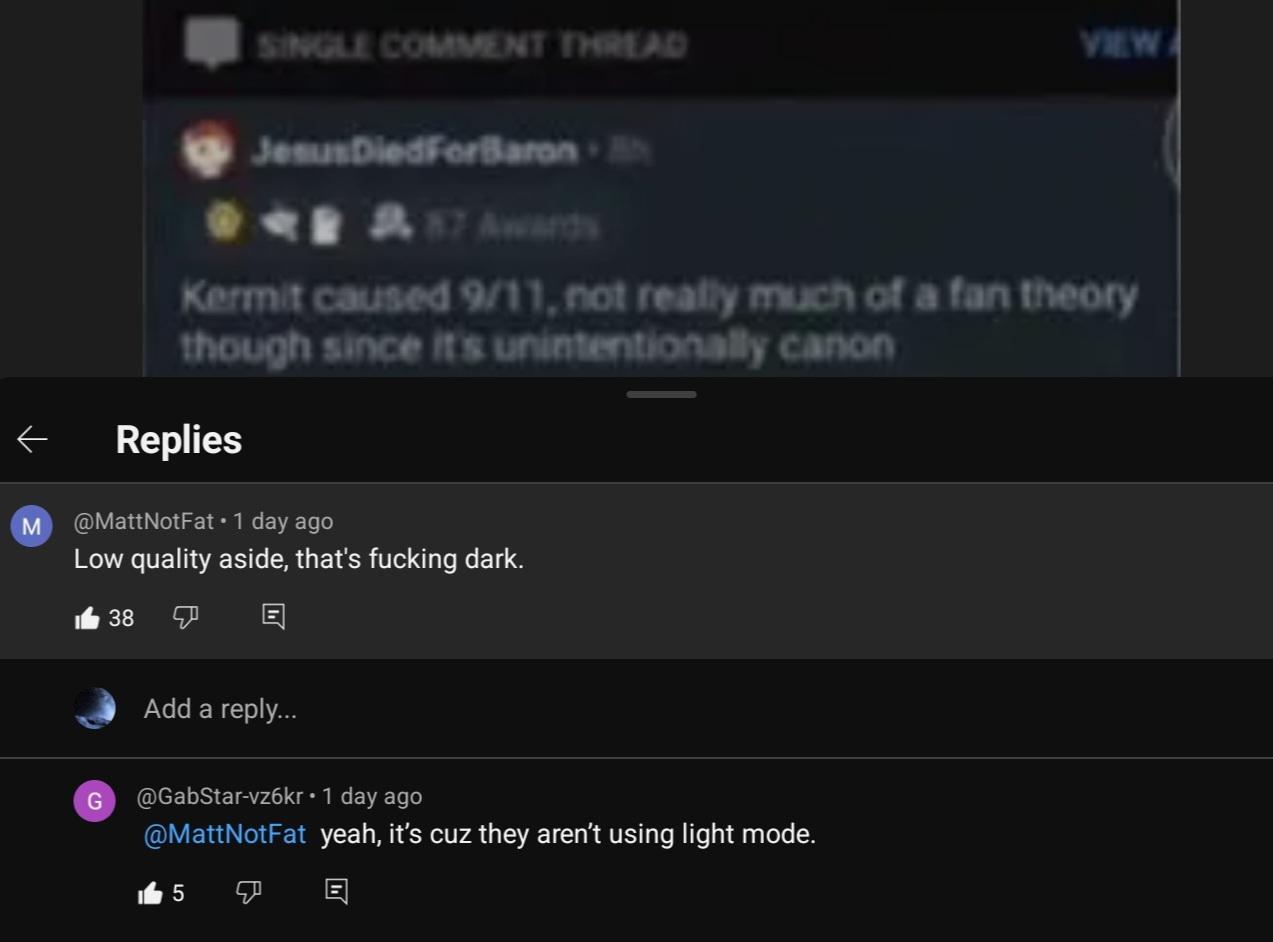
Task: Tap the video above the replies panel
Action: [x=660, y=190]
